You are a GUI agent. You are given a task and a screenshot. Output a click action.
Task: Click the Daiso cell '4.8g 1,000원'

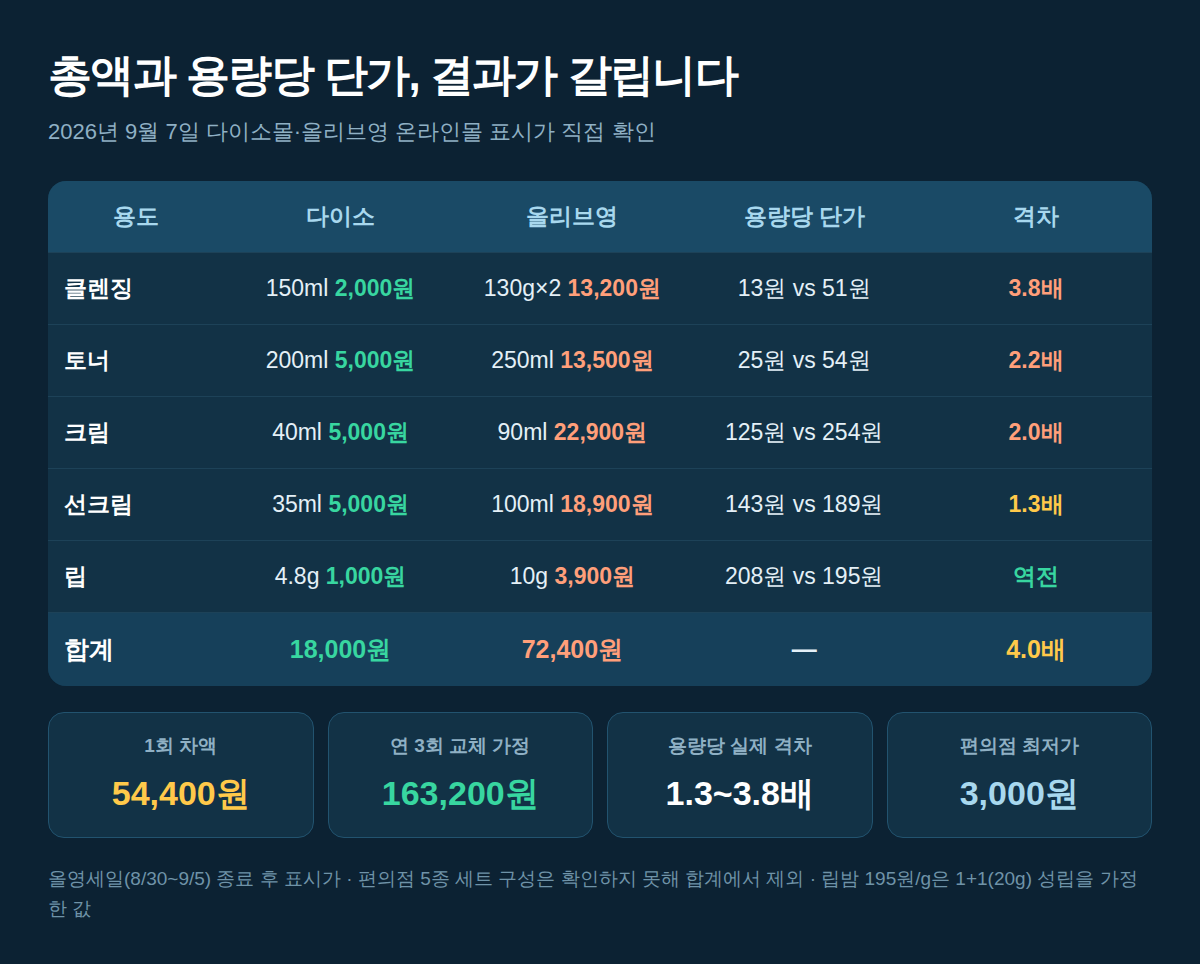click(340, 577)
